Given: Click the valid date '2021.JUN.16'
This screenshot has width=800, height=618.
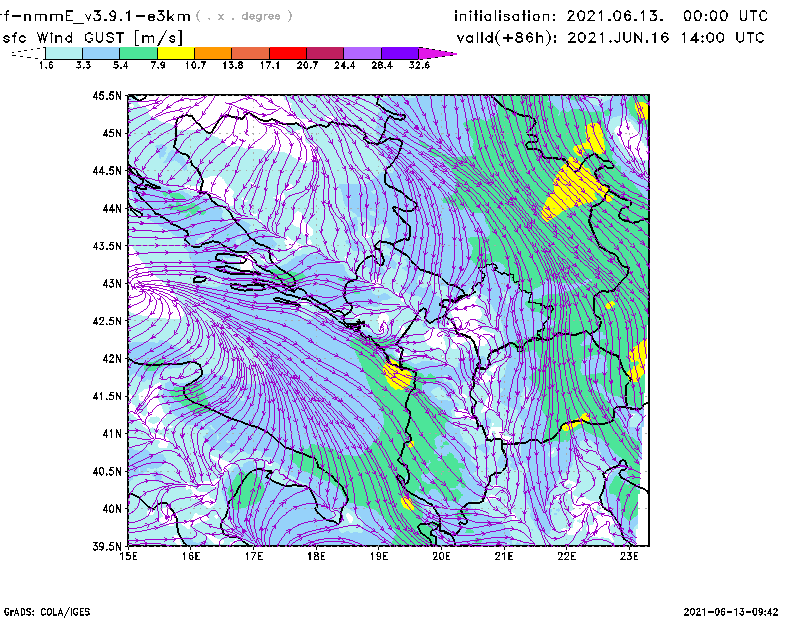Looking at the screenshot, I should [x=618, y=38].
